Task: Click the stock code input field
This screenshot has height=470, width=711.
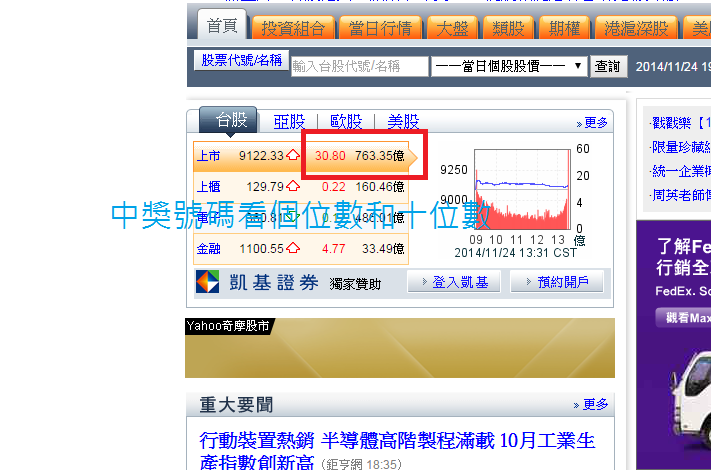Action: click(359, 67)
